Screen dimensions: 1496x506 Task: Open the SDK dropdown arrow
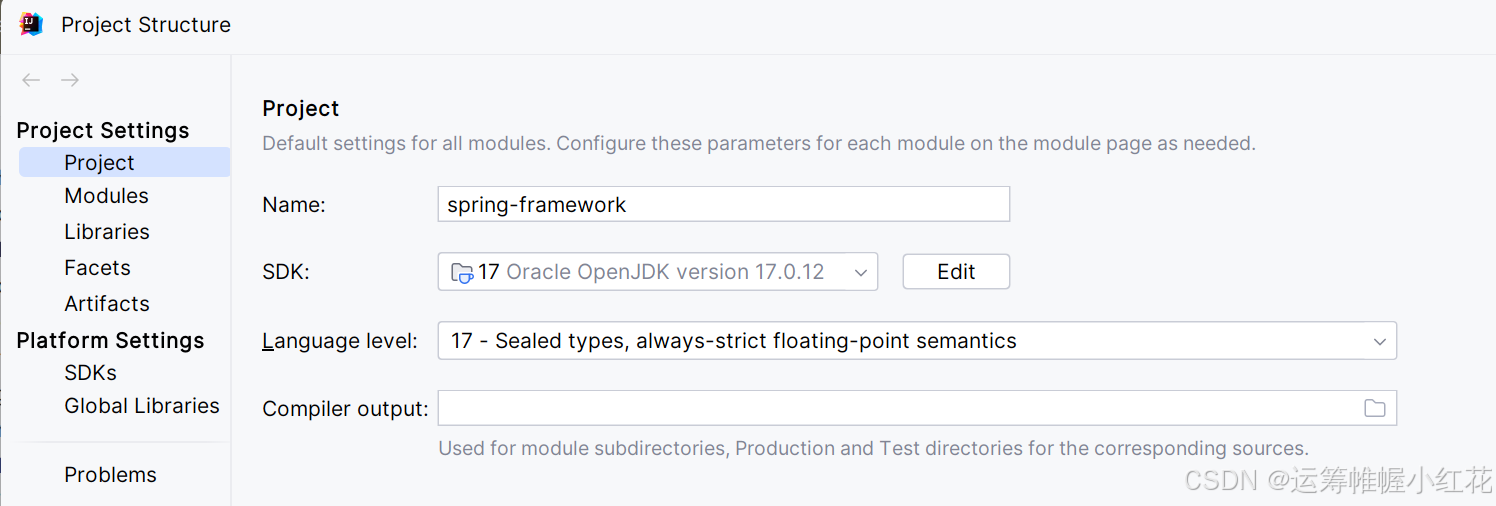coord(860,272)
